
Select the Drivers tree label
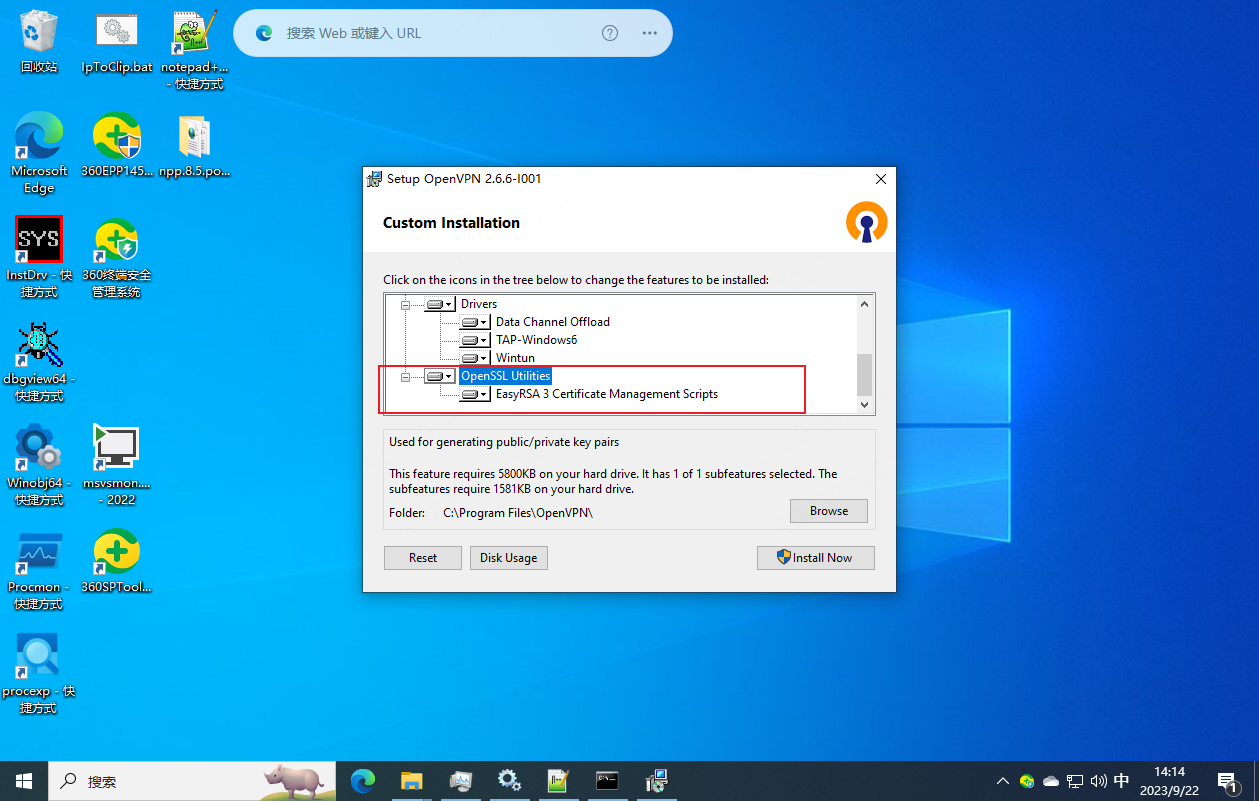479,304
